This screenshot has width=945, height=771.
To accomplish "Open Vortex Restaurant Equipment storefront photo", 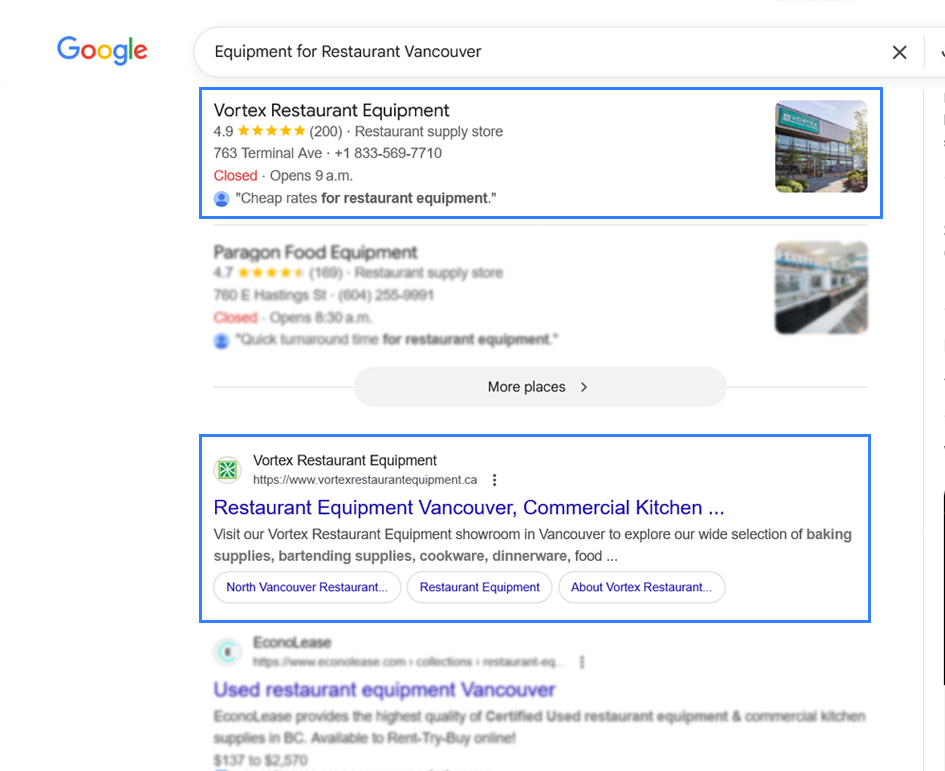I will coord(821,146).
